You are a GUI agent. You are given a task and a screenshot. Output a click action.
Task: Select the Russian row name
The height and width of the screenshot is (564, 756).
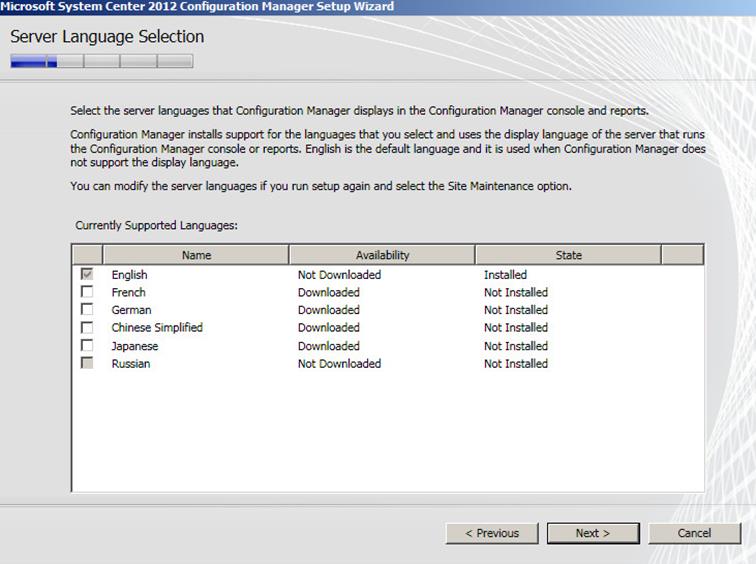131,363
